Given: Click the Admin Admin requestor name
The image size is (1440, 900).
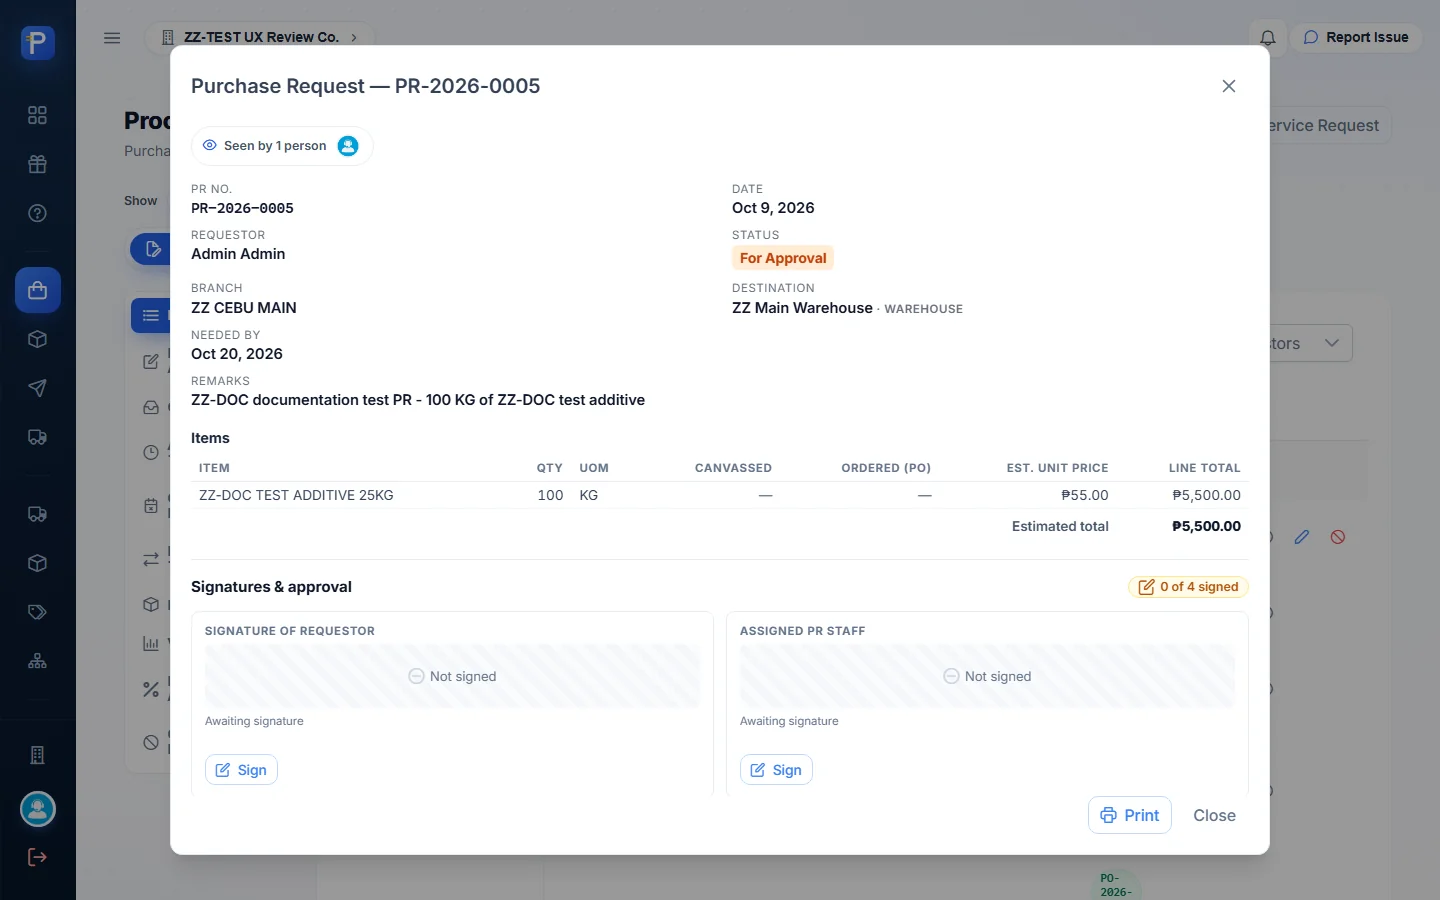Looking at the screenshot, I should tap(238, 254).
